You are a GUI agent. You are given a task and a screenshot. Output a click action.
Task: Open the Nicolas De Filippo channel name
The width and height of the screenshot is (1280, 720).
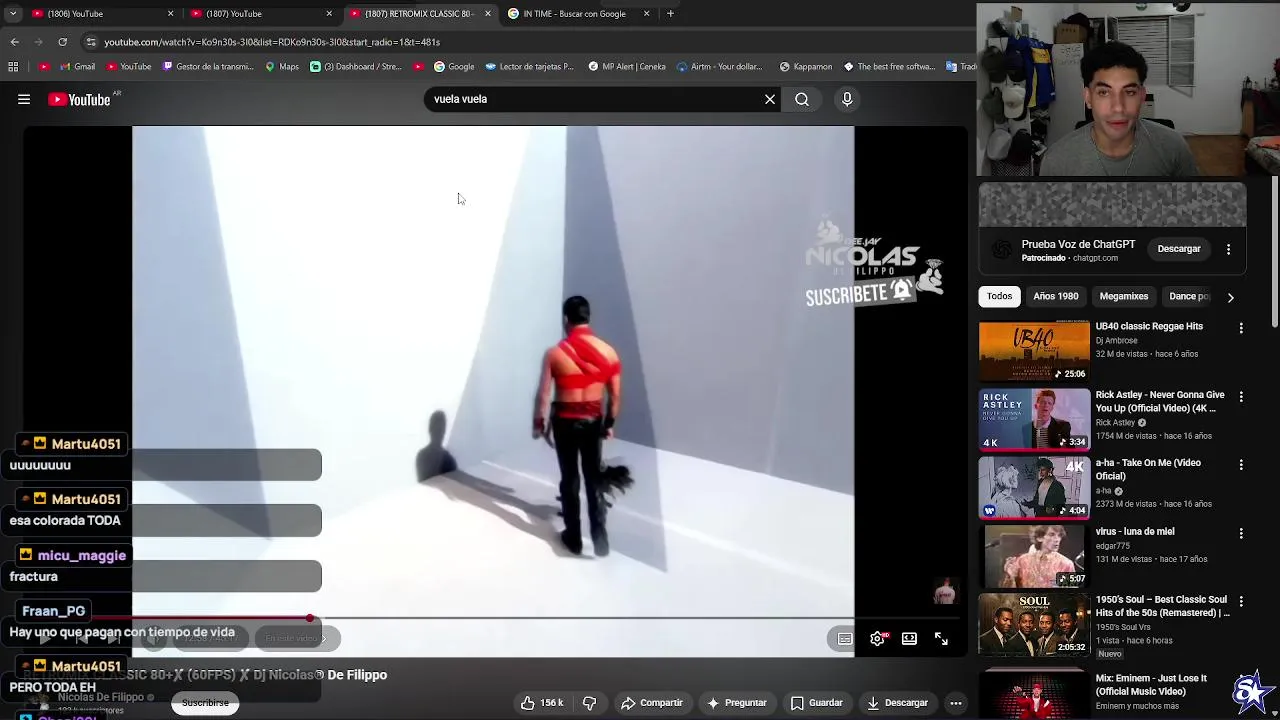[x=101, y=697]
